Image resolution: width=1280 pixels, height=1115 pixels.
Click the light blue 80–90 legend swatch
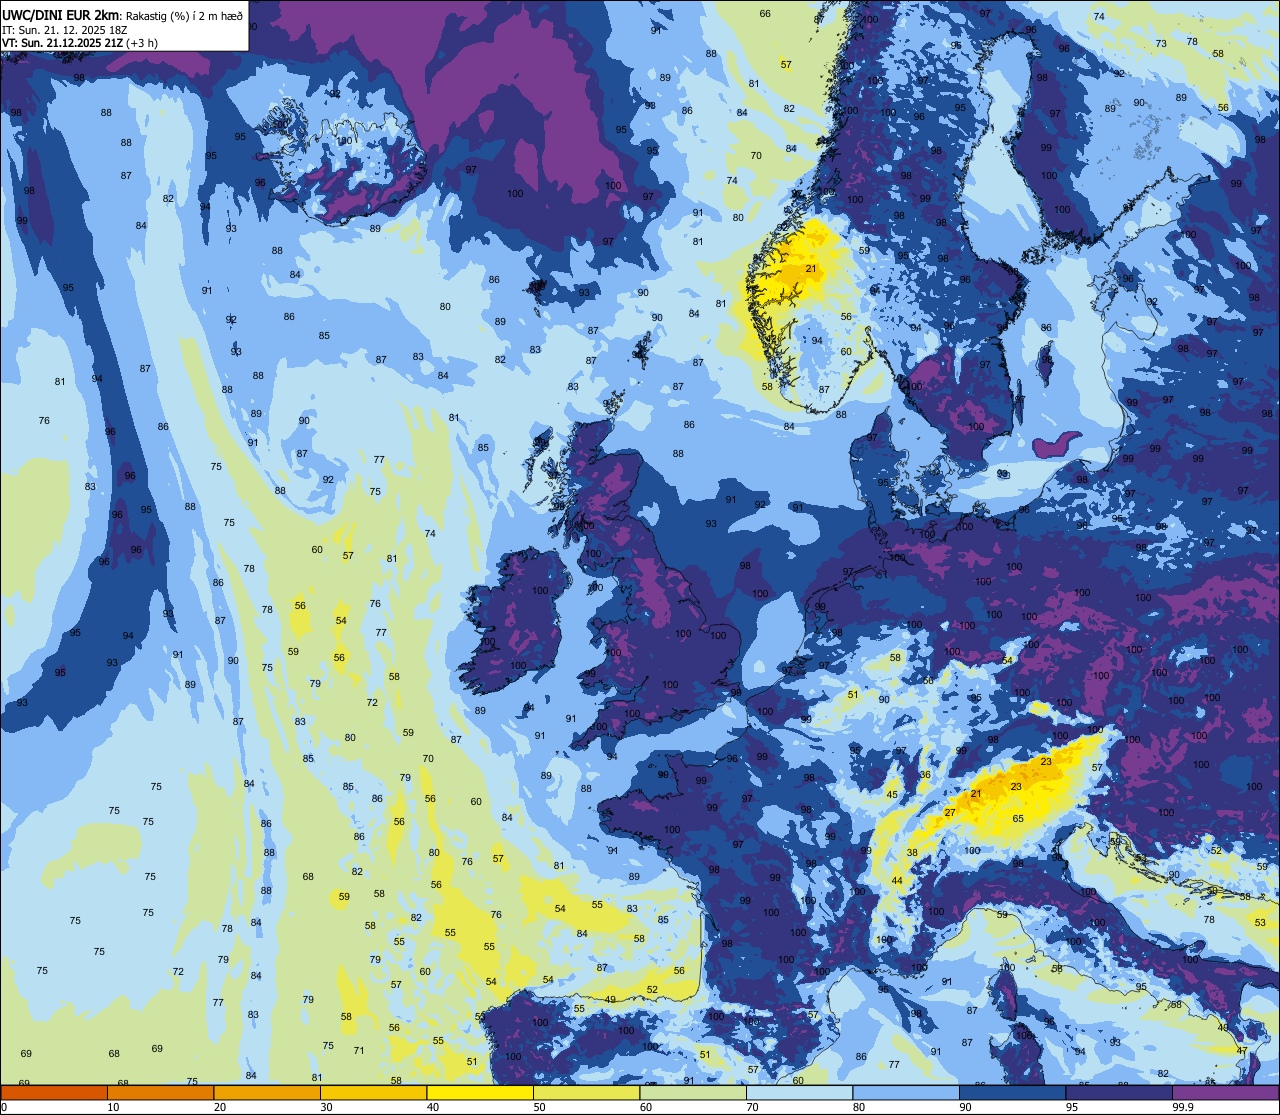pos(906,1092)
